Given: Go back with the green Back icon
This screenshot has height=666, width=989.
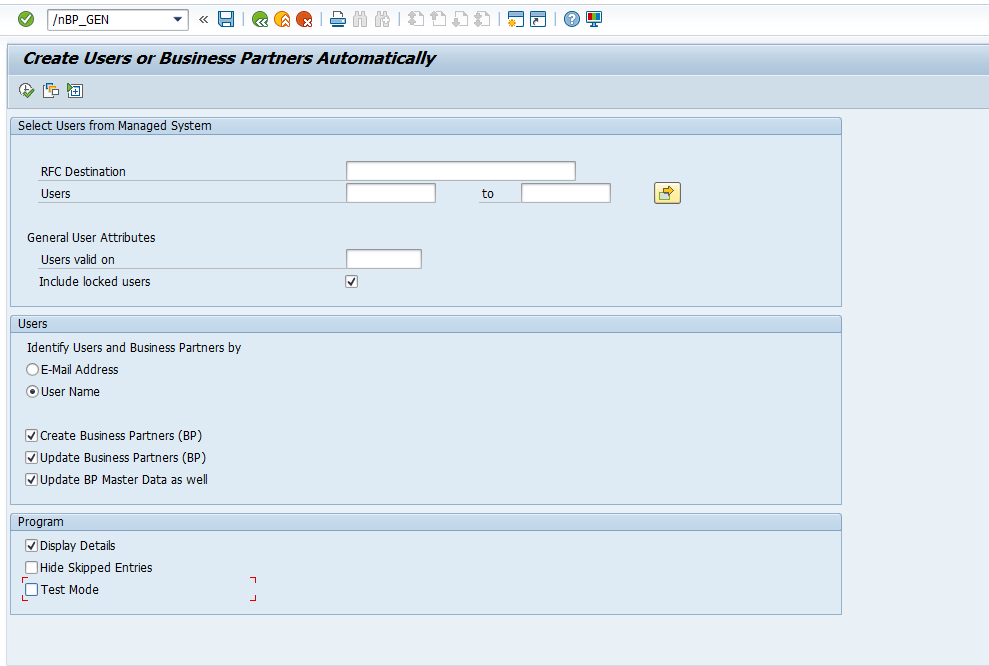Looking at the screenshot, I should point(260,20).
